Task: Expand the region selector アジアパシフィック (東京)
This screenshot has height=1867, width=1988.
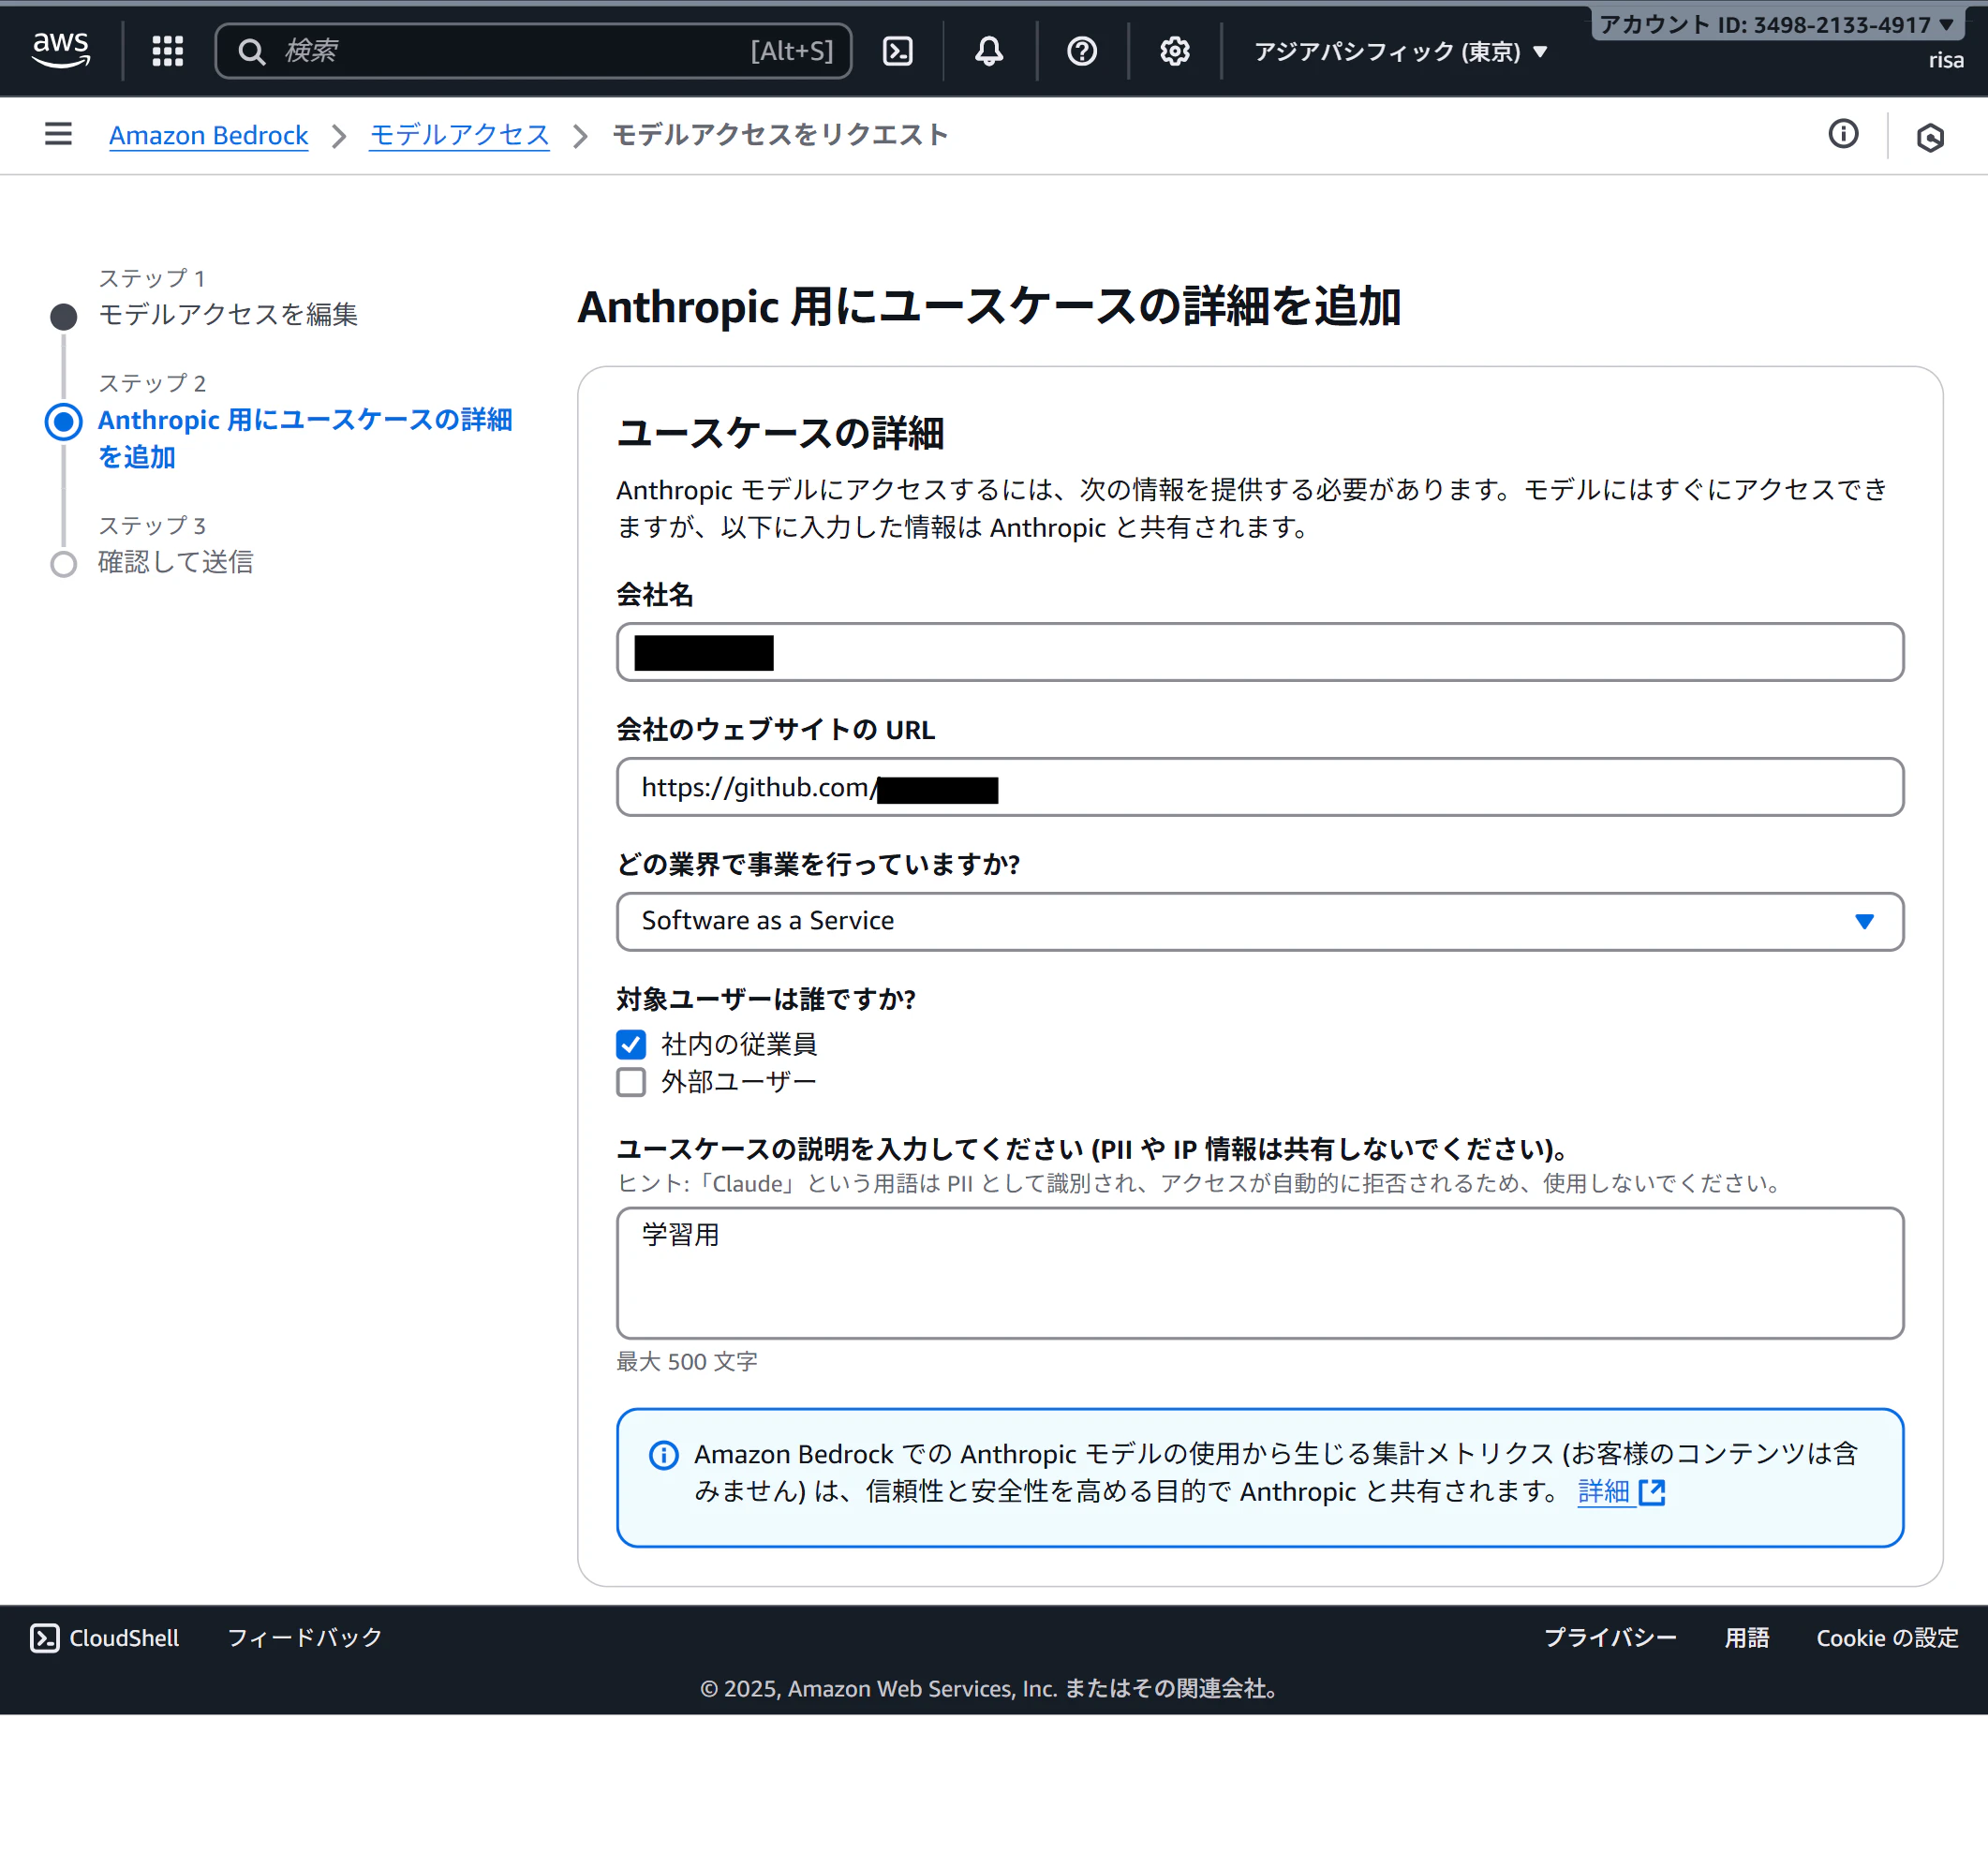Action: (1400, 51)
